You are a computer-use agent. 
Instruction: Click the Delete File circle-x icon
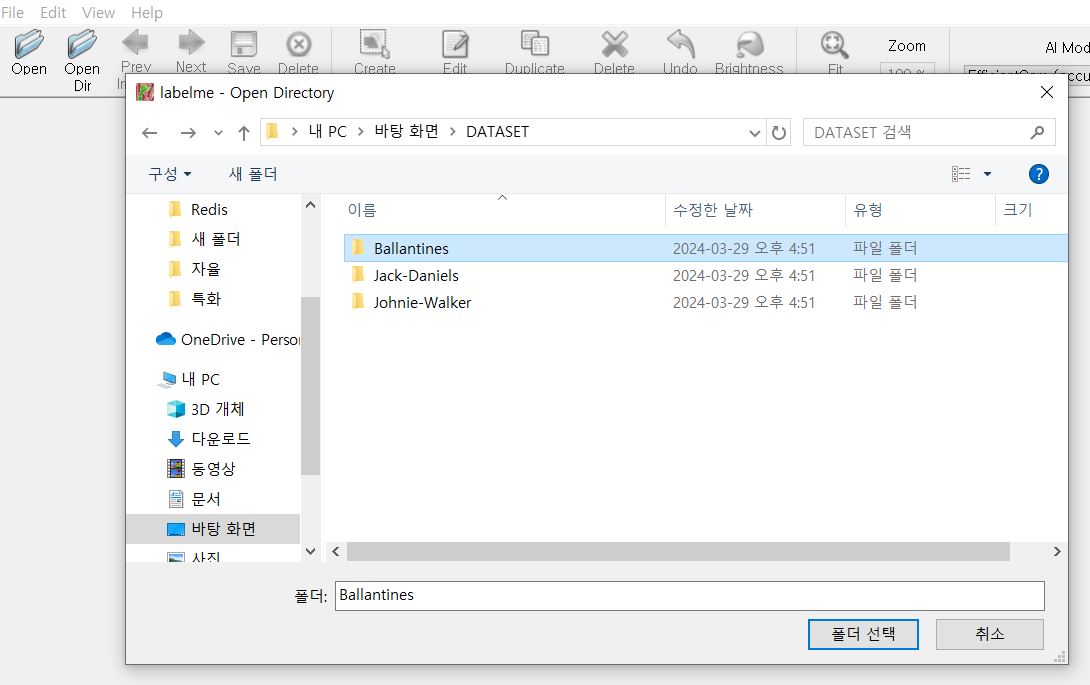tap(299, 44)
